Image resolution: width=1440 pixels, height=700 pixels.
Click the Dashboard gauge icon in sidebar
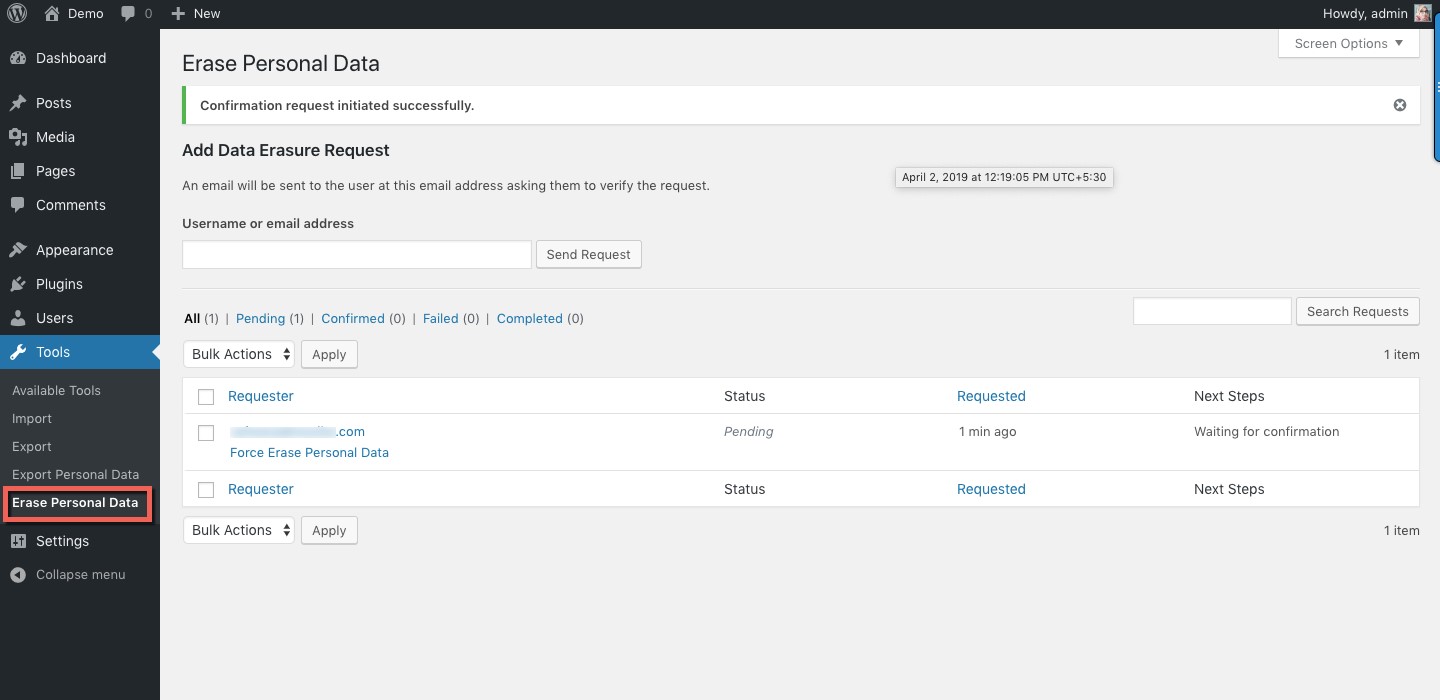click(18, 58)
